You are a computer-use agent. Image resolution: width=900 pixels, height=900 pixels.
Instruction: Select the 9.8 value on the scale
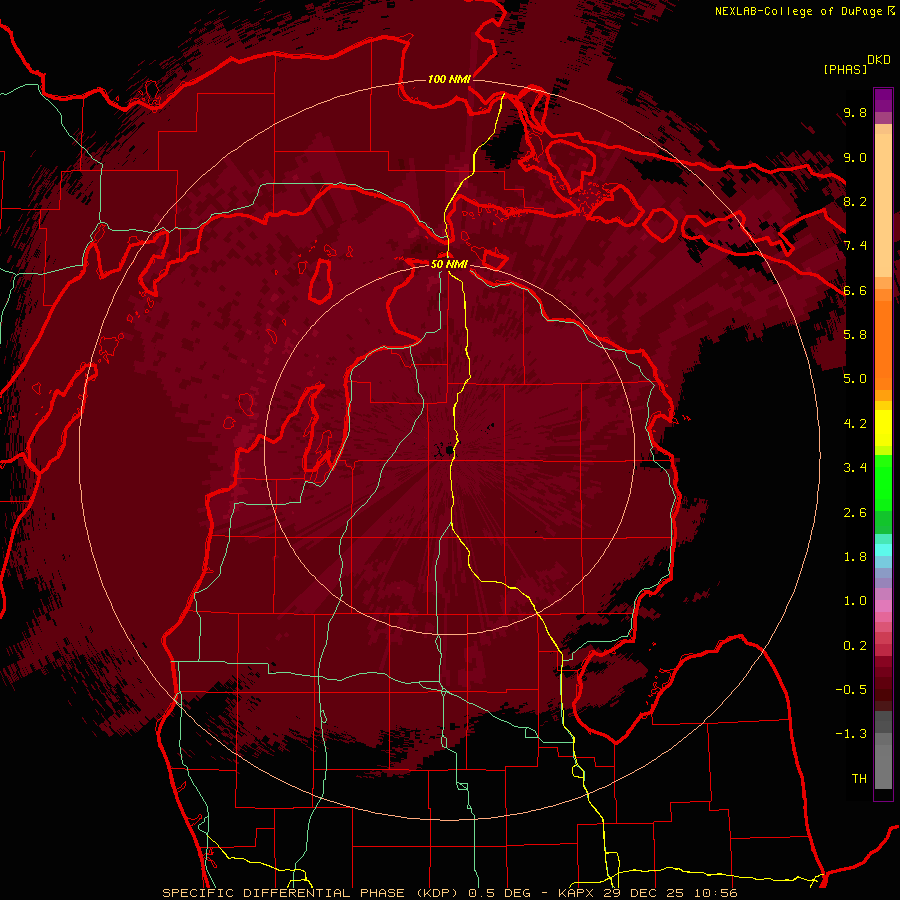[855, 112]
